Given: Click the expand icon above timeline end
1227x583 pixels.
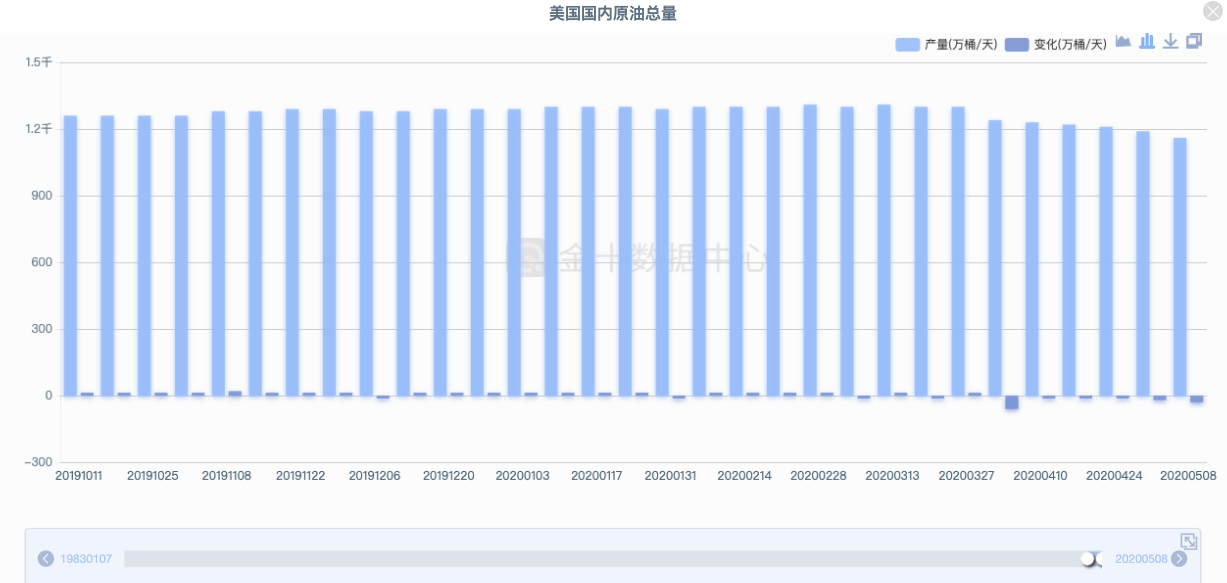Looking at the screenshot, I should (1189, 540).
